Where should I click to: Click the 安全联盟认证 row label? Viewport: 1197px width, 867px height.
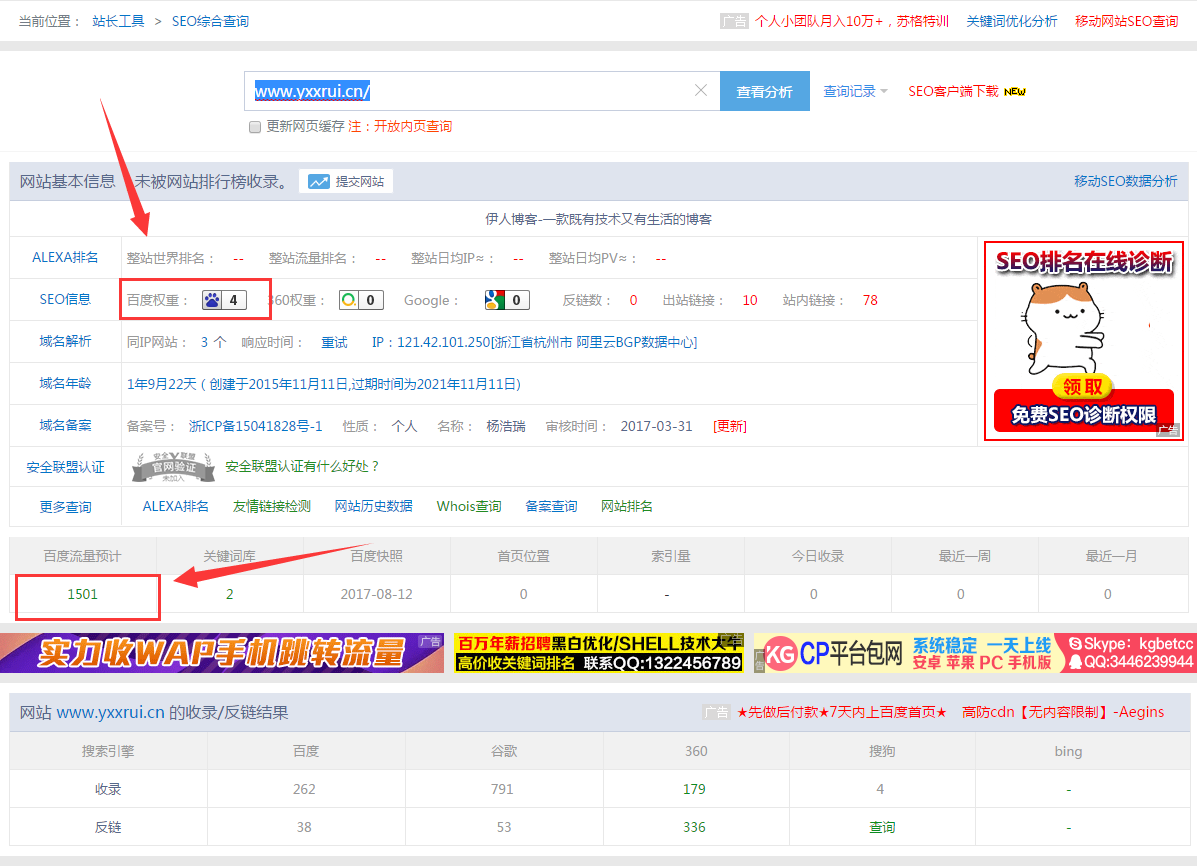coord(65,467)
